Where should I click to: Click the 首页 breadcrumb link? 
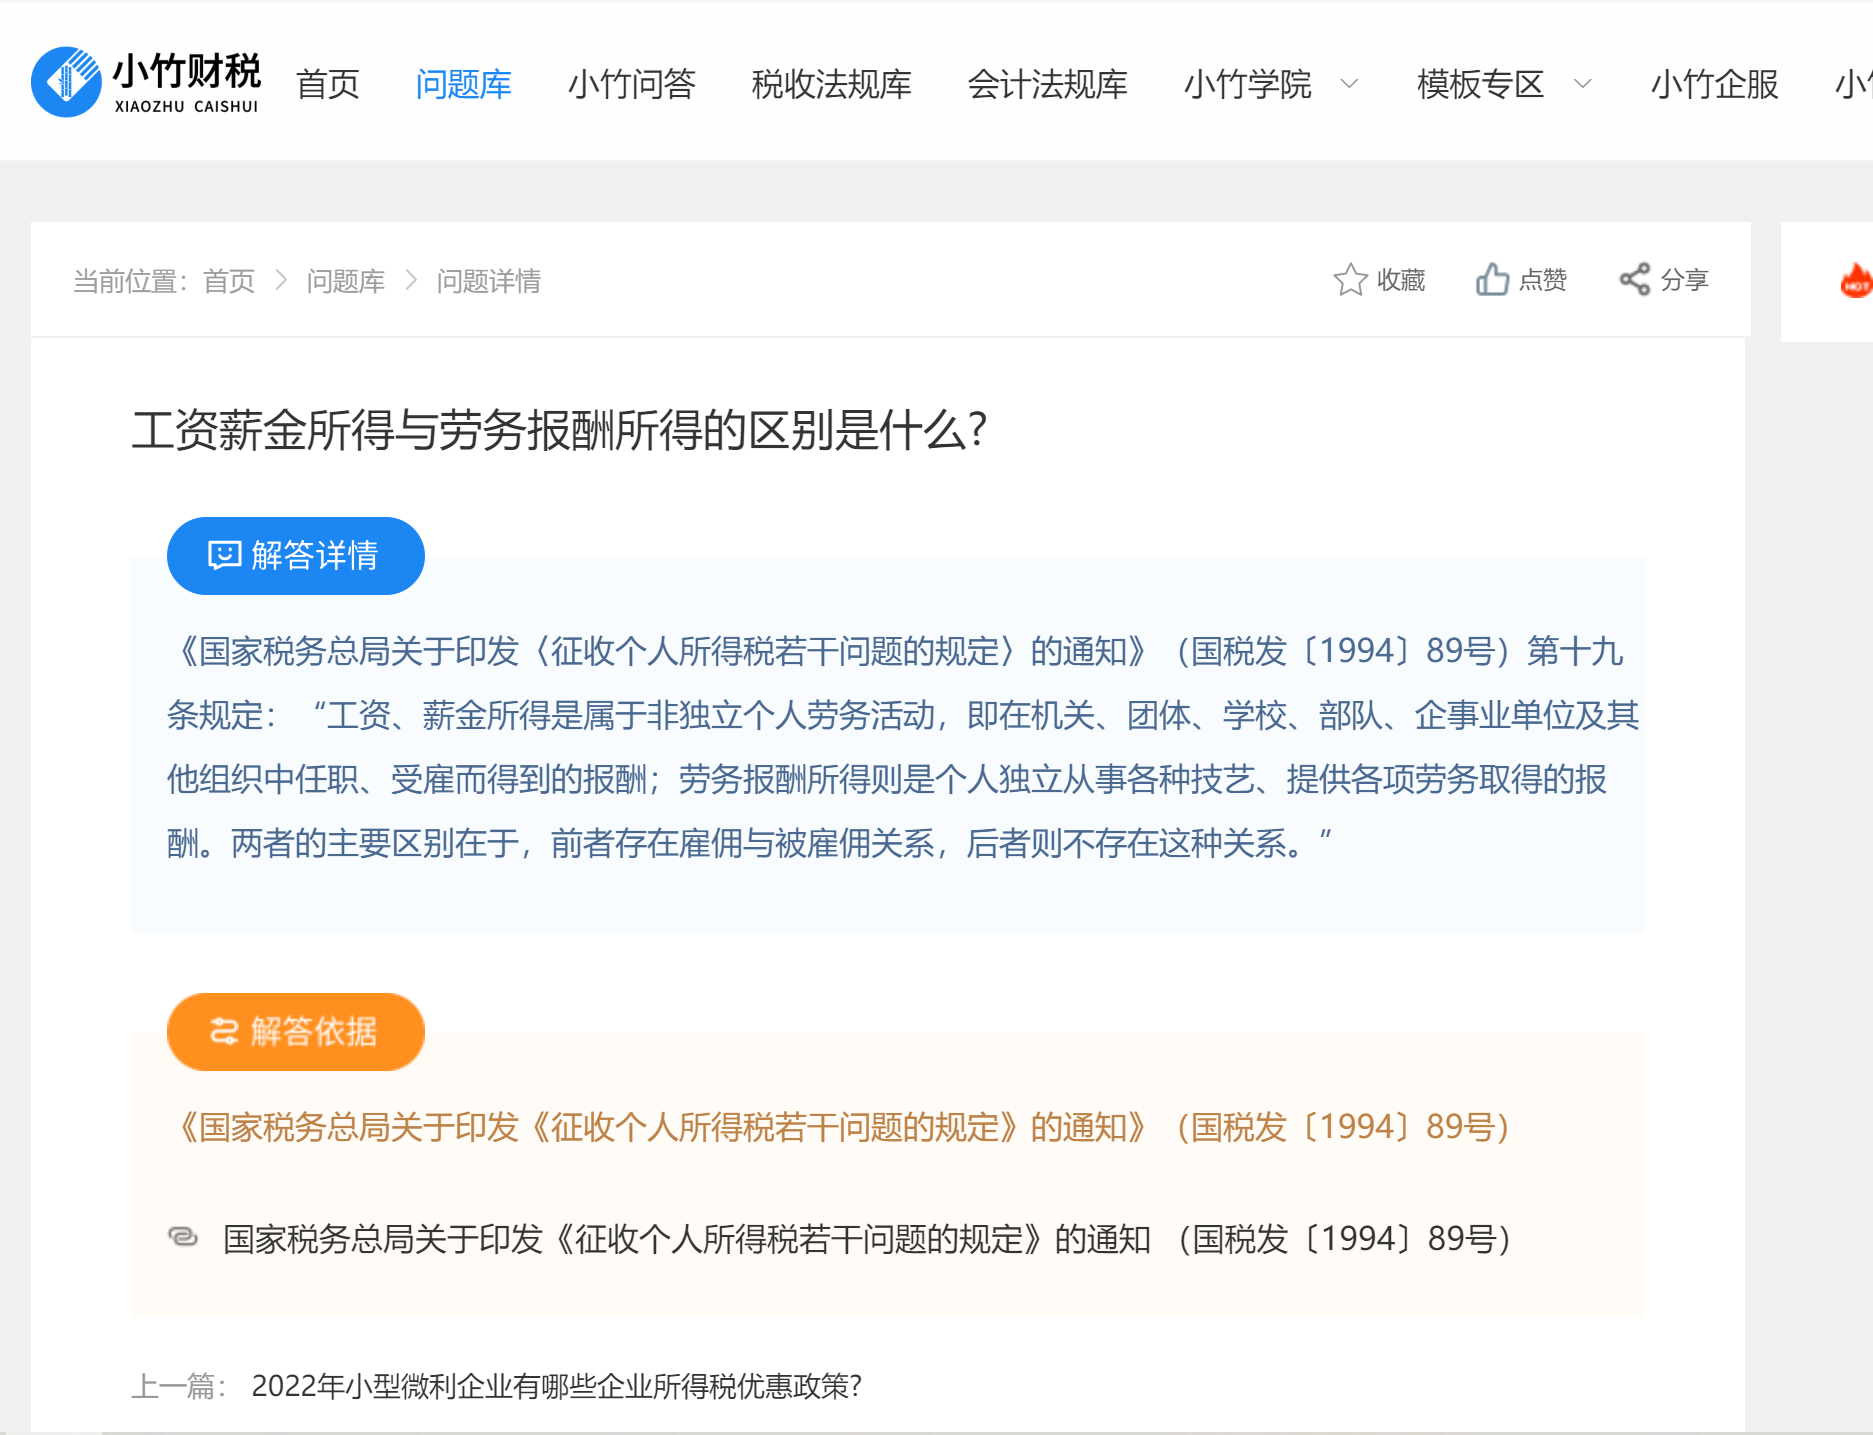pos(229,281)
